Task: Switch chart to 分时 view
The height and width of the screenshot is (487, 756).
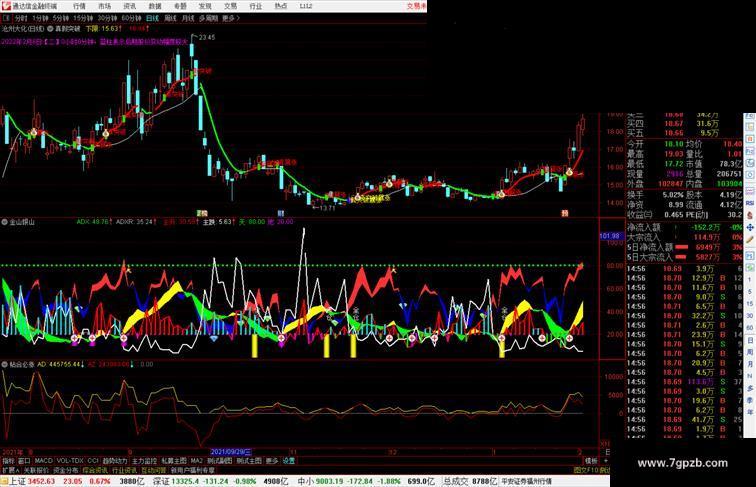Action: (21, 18)
